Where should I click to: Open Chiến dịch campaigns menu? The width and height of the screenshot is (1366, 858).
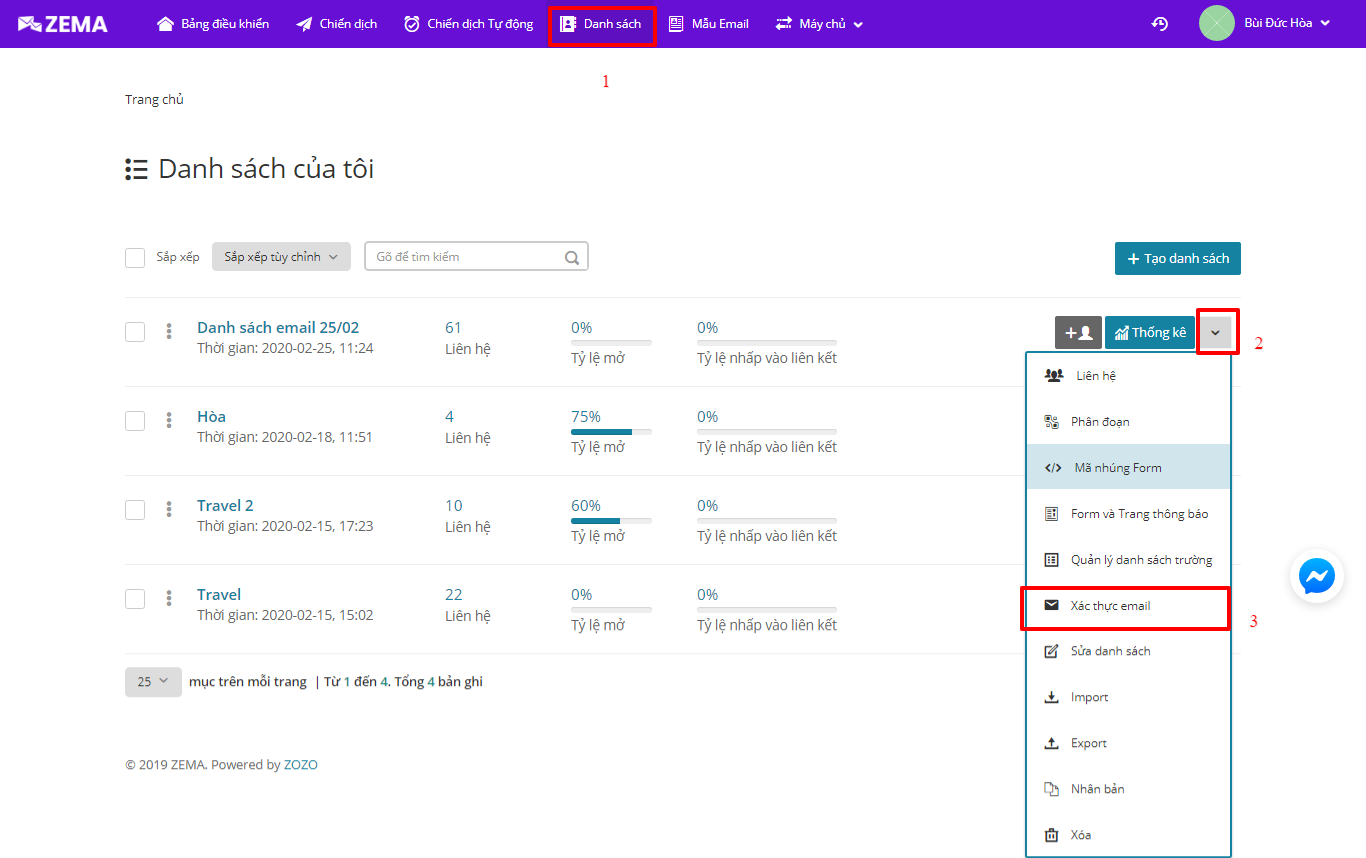(x=337, y=24)
